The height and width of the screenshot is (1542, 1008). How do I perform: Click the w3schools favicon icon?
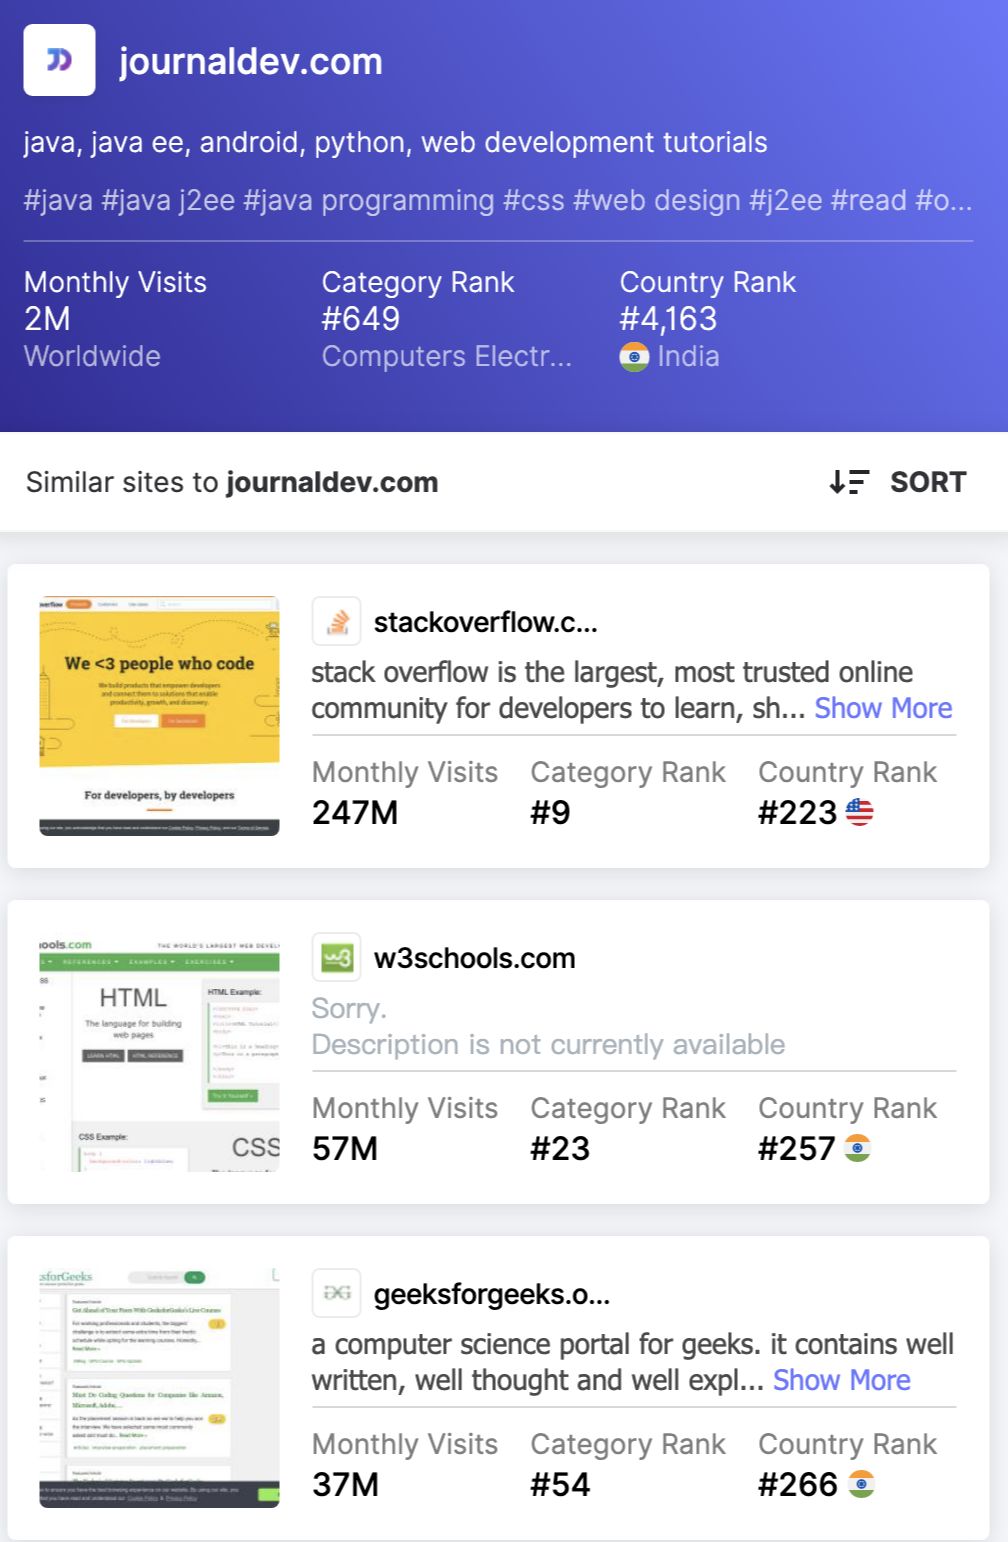337,958
